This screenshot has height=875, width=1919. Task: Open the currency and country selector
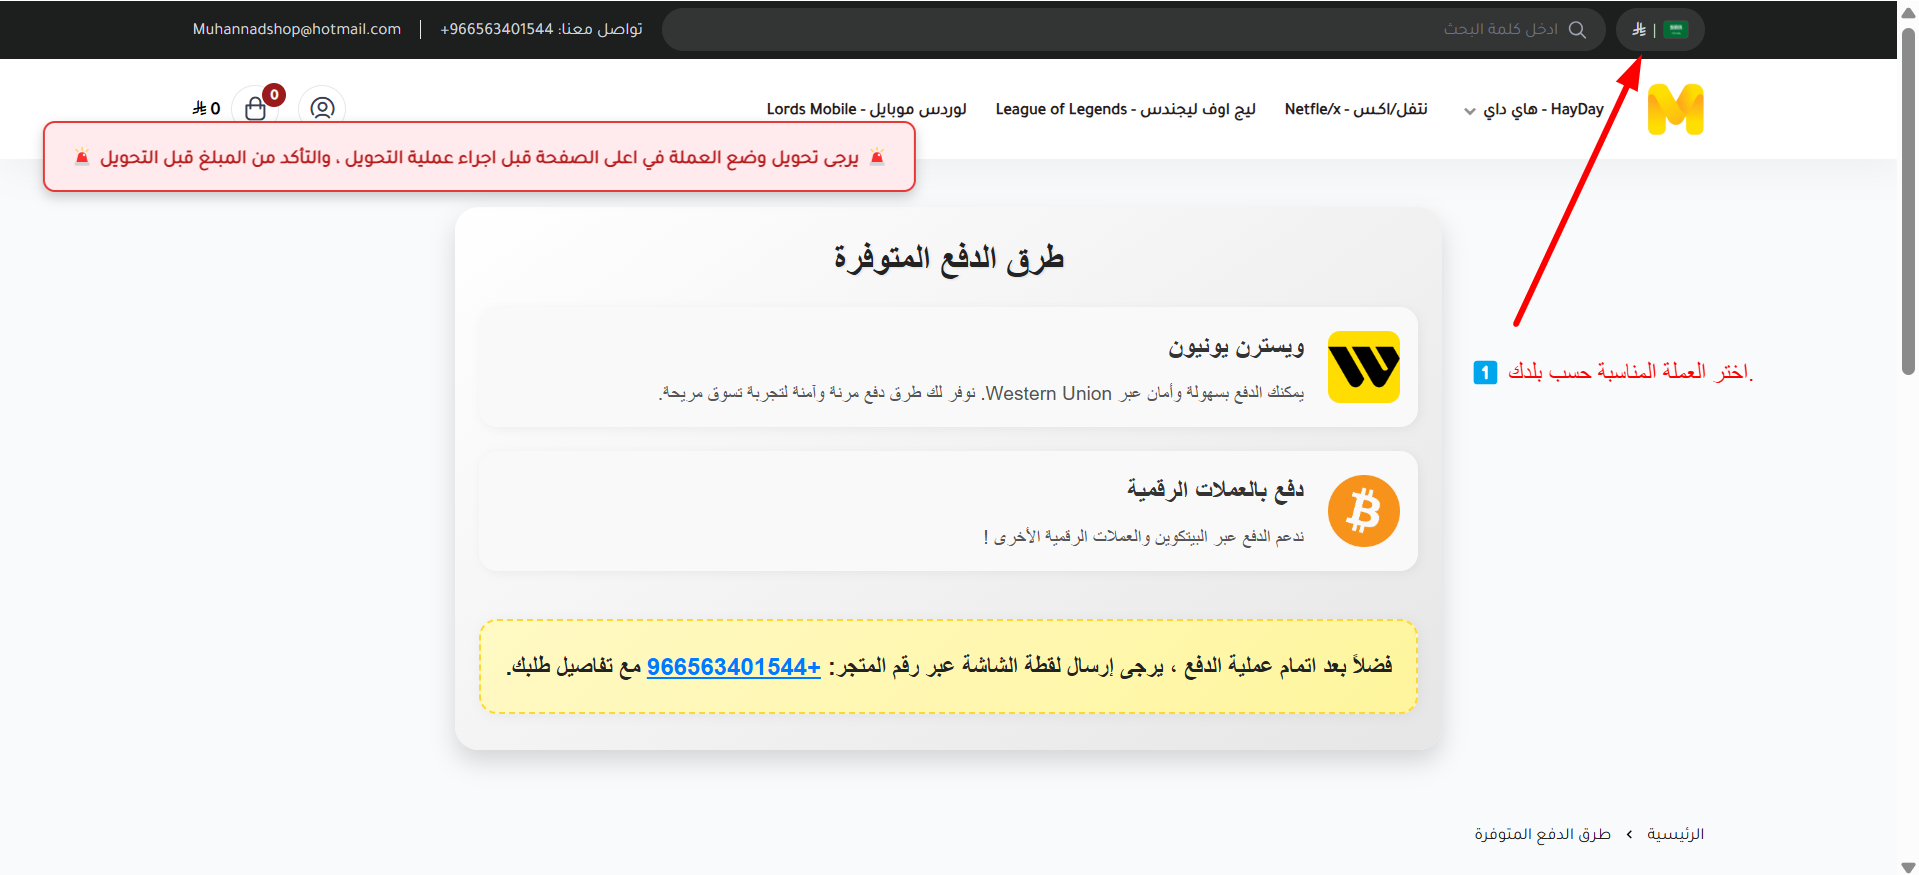[1659, 30]
